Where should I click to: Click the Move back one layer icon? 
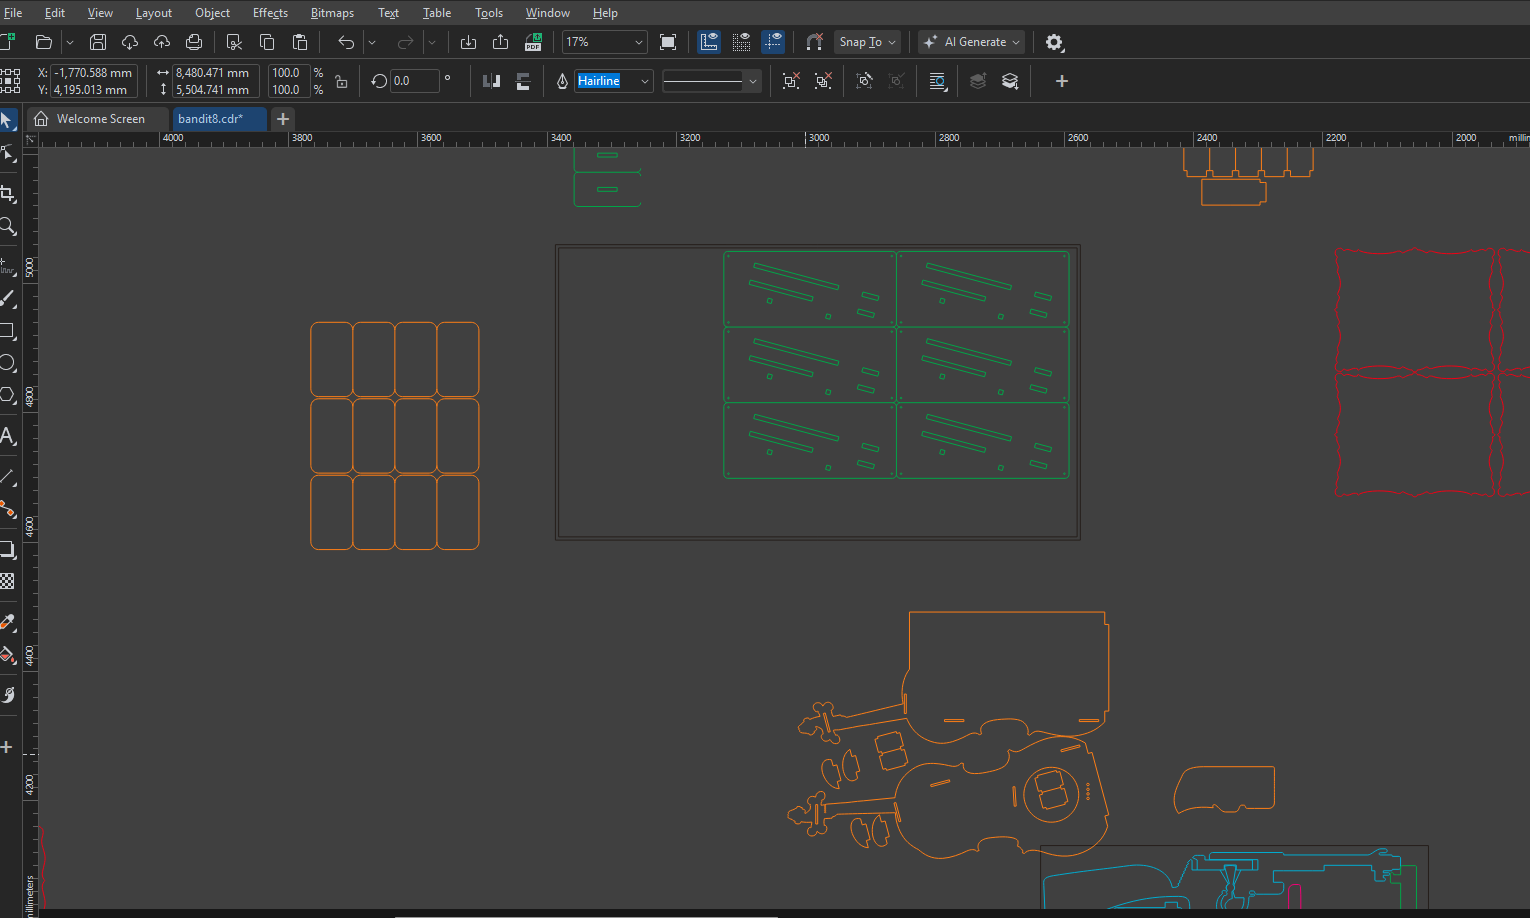point(1010,81)
